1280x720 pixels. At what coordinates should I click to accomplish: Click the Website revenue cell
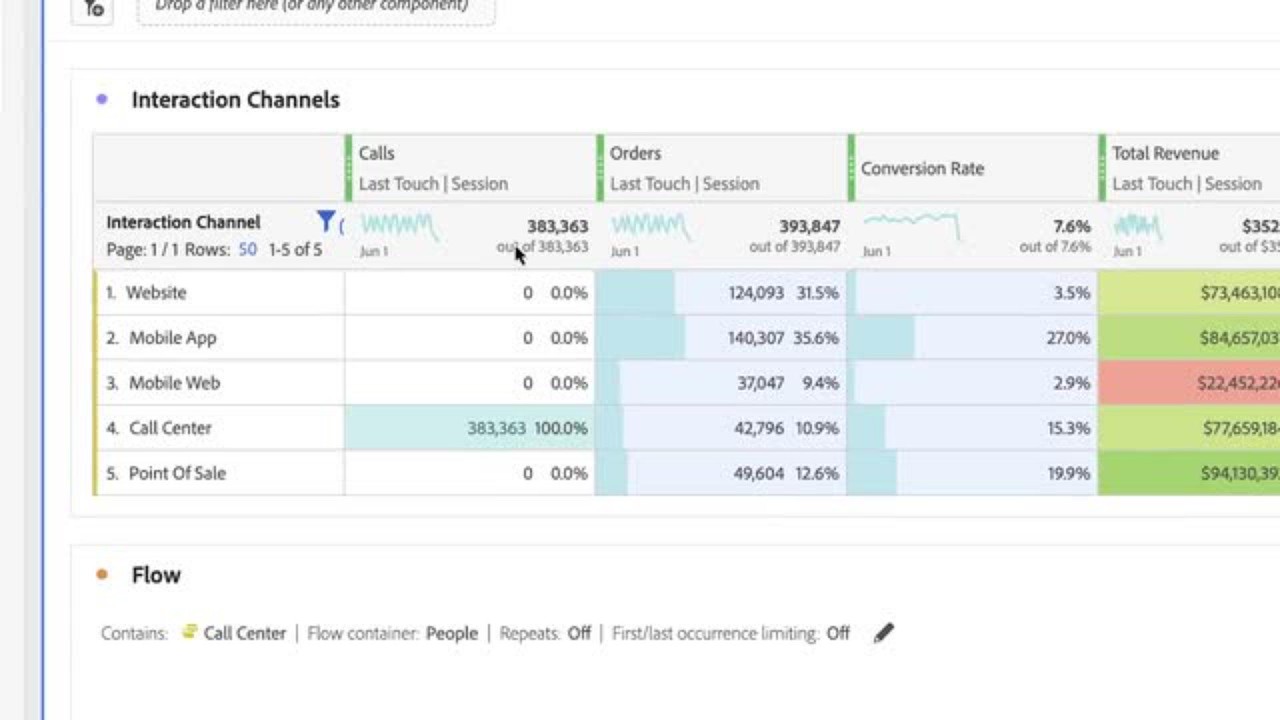pyautogui.click(x=1189, y=292)
